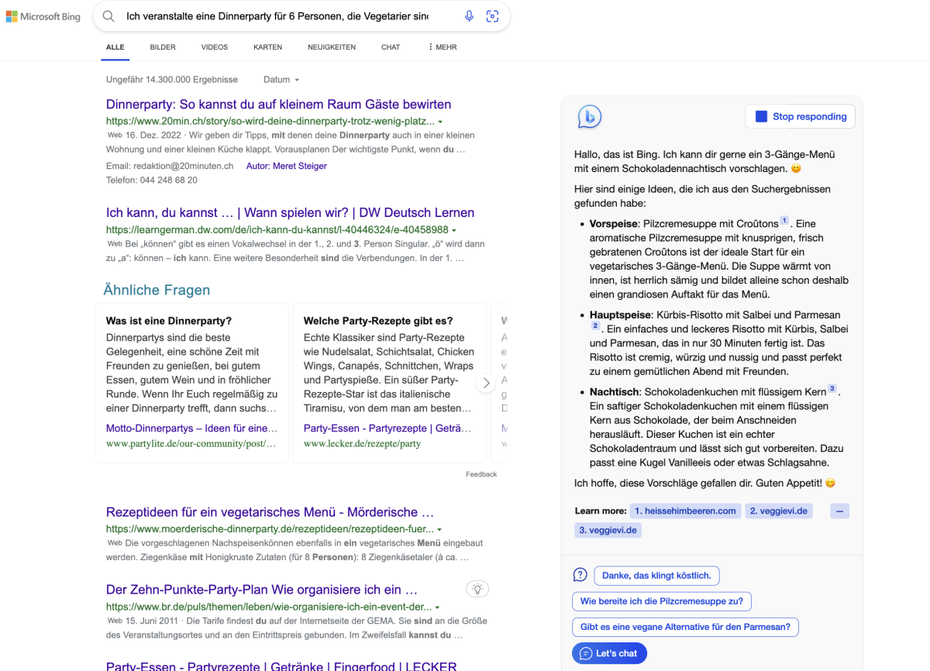Screen dimensions: 930x671
Task: Expand the moerderische-dinnerparty.de URL dropdown arrow
Action: [x=439, y=529]
